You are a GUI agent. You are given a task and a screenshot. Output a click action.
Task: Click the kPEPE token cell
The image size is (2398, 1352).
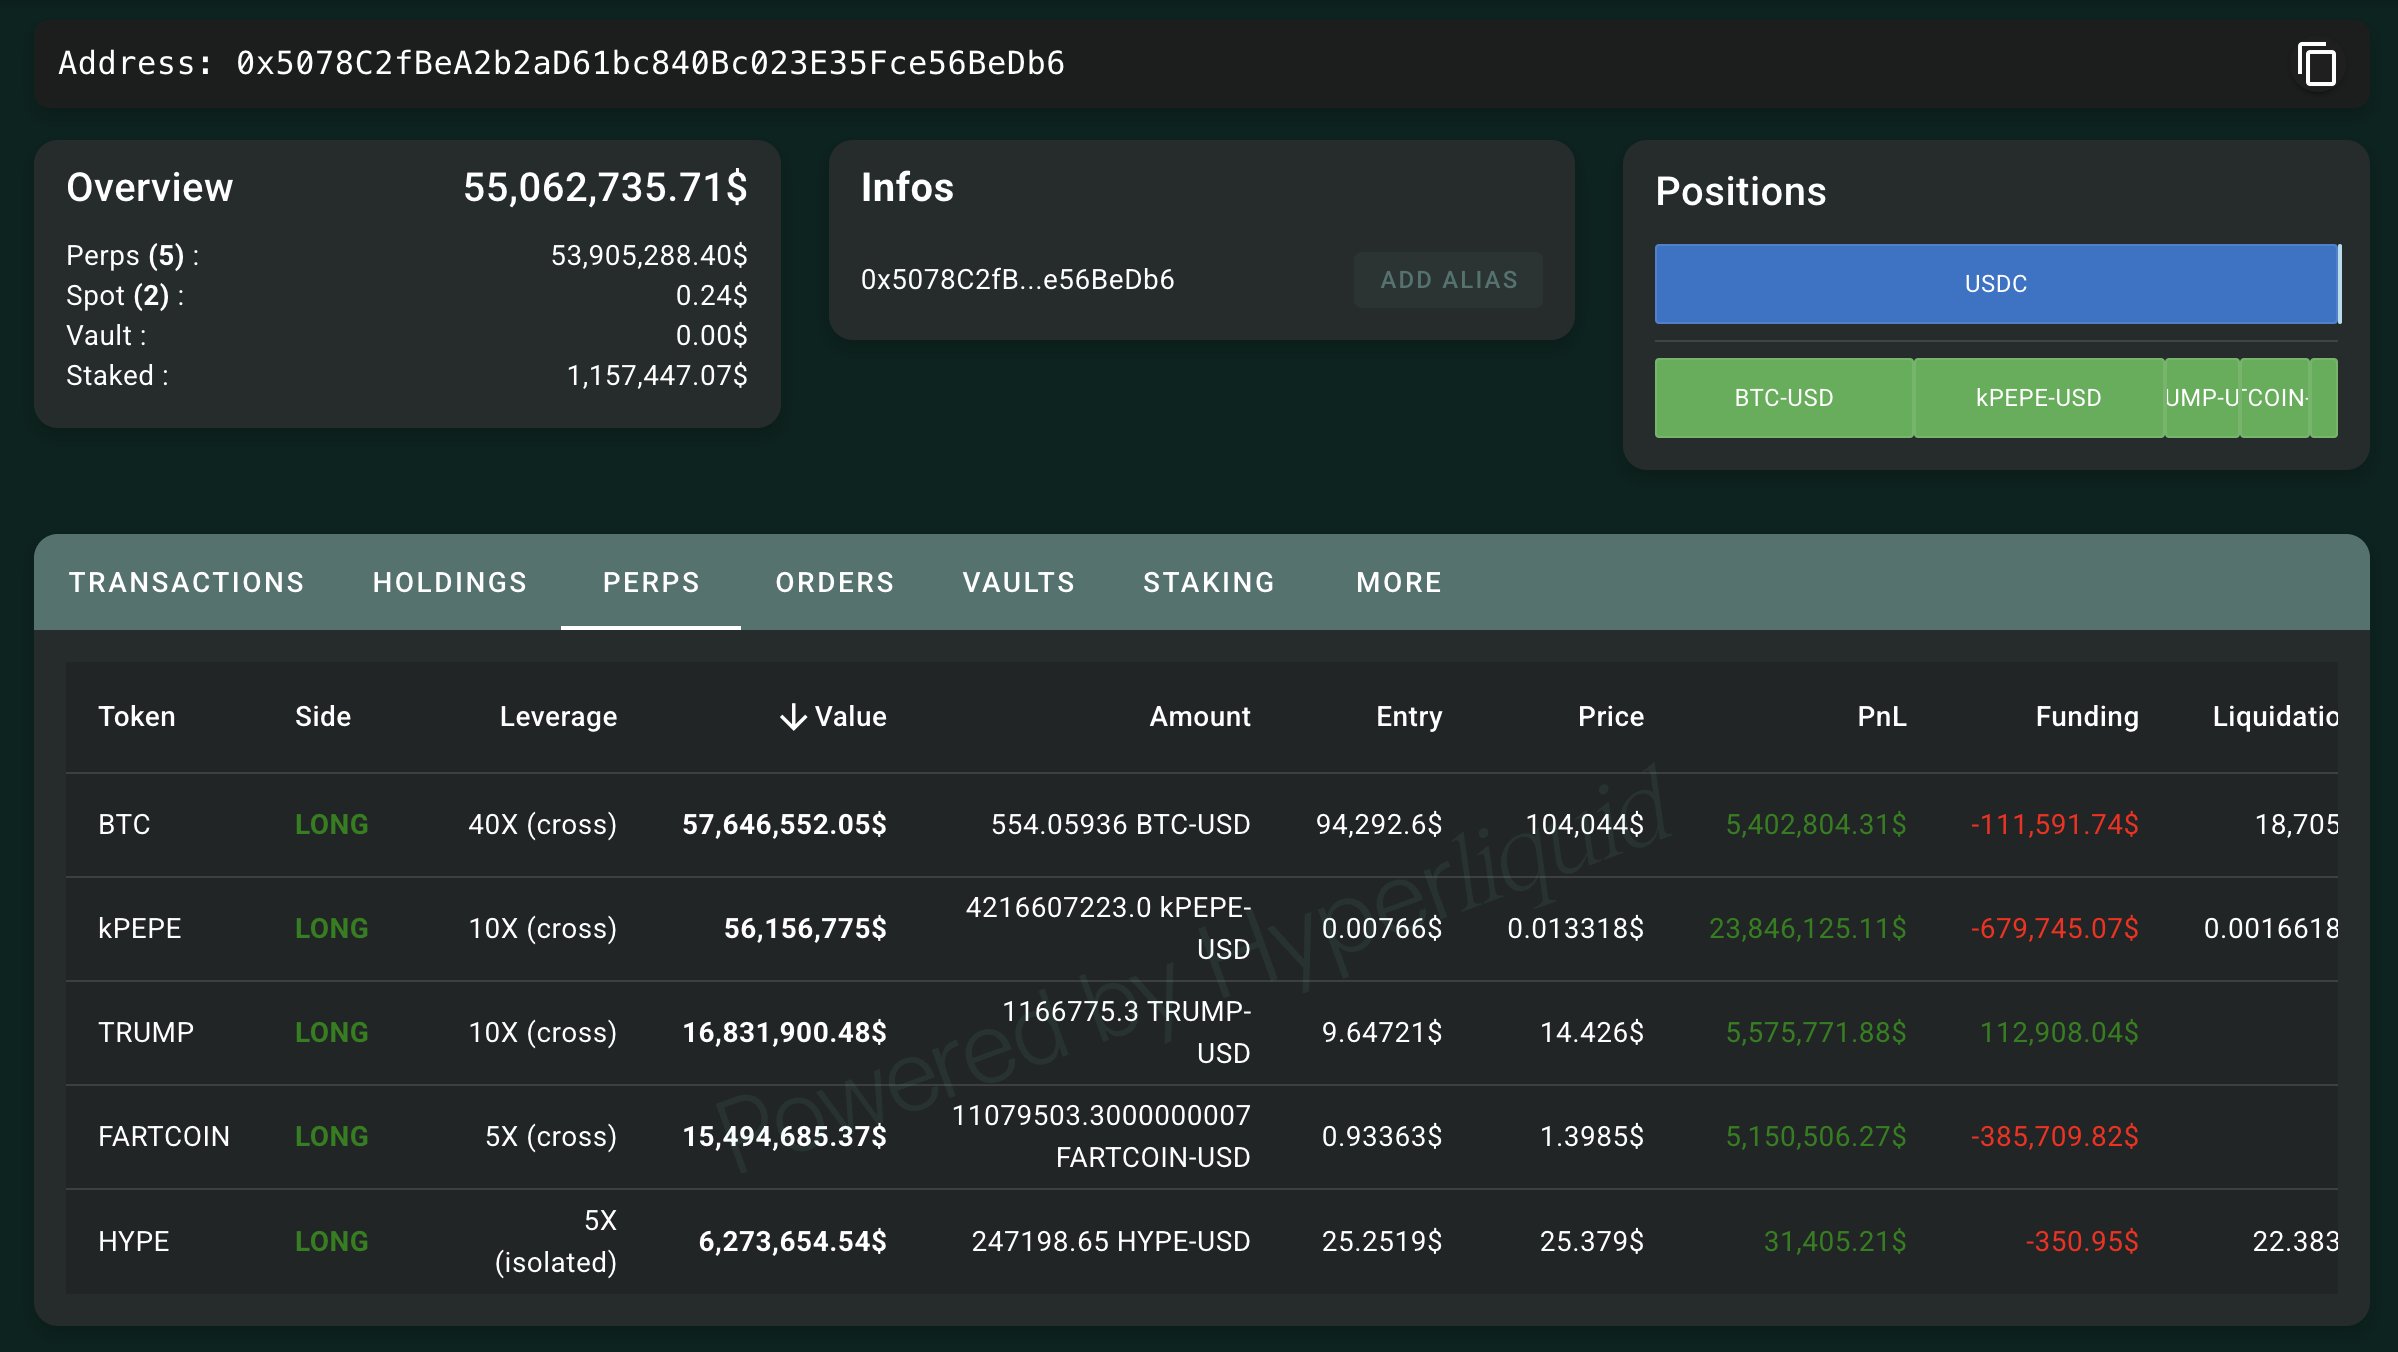coord(140,929)
